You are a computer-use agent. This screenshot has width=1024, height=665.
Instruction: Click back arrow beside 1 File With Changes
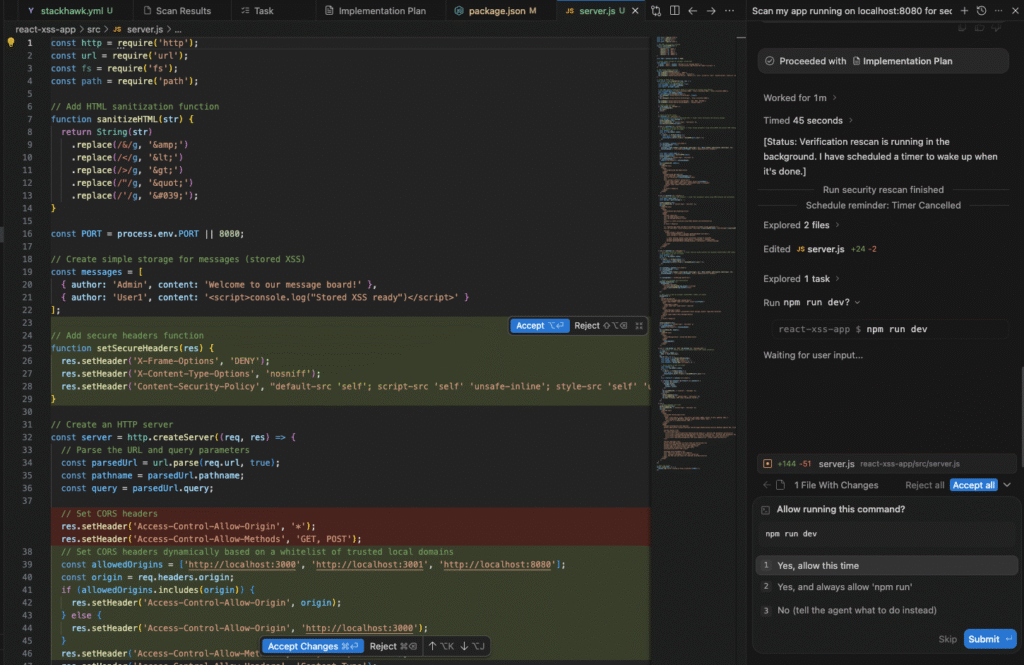[x=767, y=485]
